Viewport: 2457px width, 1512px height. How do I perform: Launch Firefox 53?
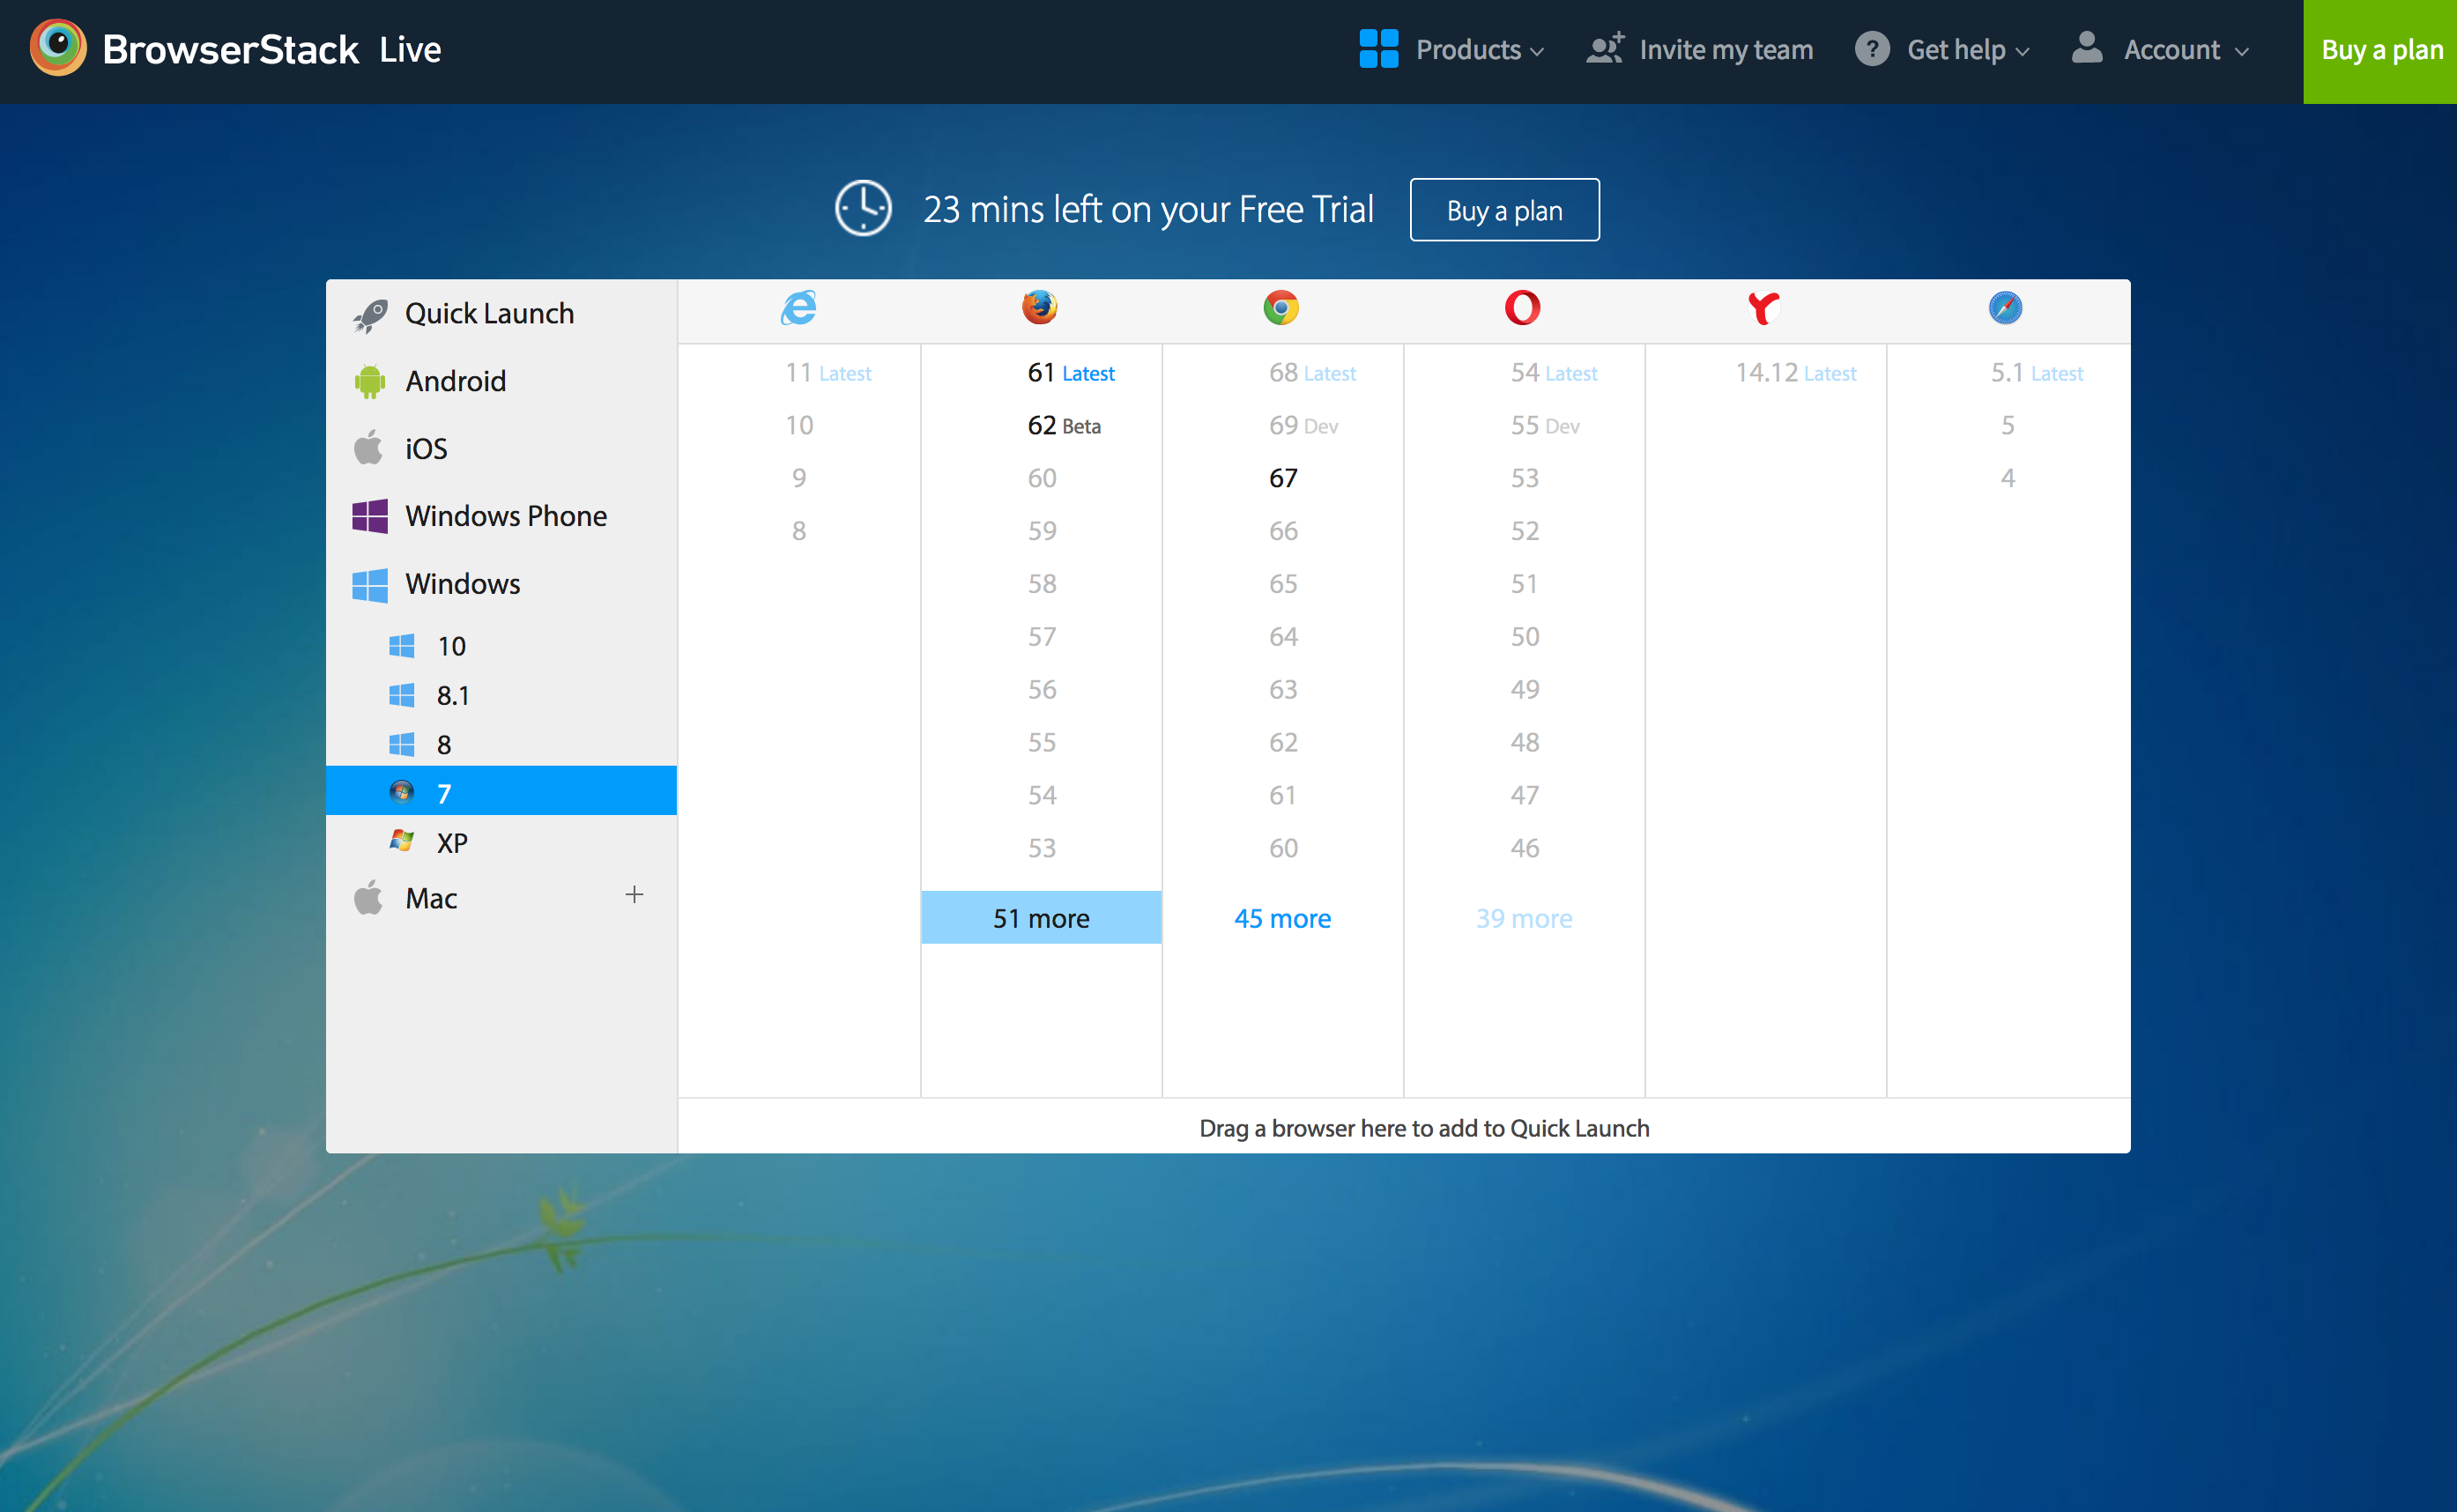click(x=1041, y=848)
